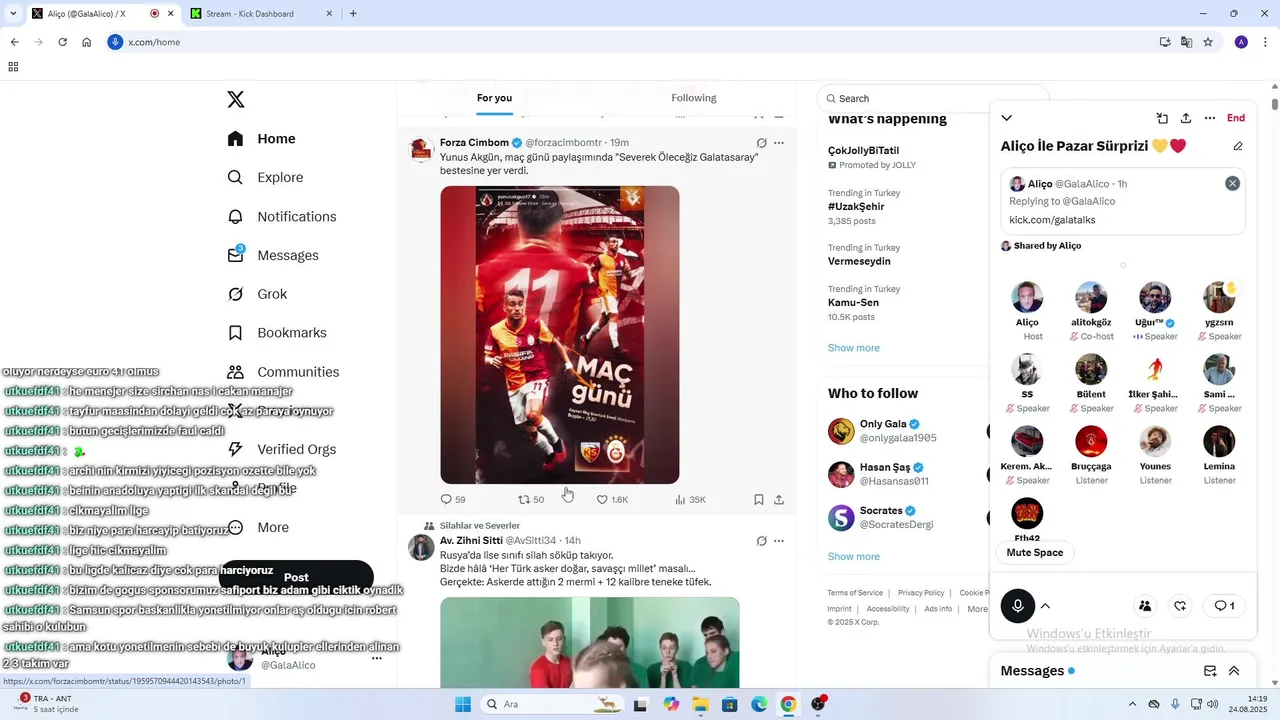Open more options on Av. Zihni Sitti post

779,541
